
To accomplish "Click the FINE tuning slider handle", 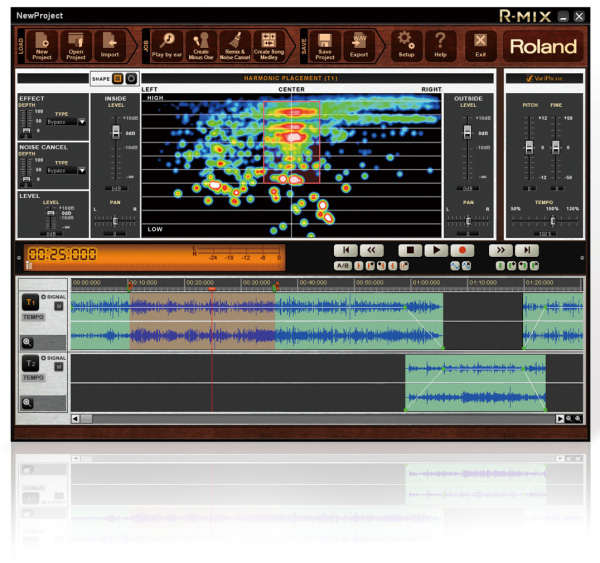I will (556, 147).
